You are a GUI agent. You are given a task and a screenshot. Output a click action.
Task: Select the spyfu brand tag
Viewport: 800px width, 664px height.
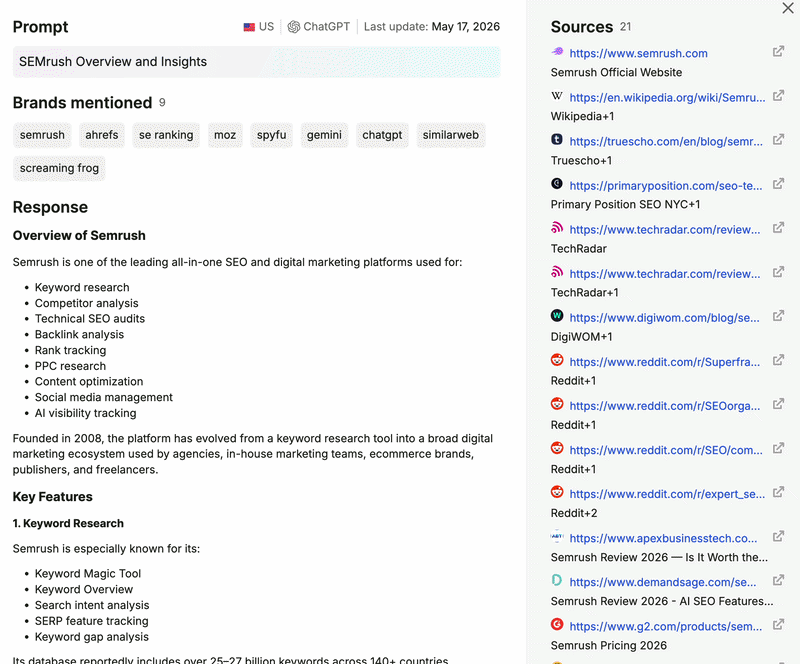271,135
